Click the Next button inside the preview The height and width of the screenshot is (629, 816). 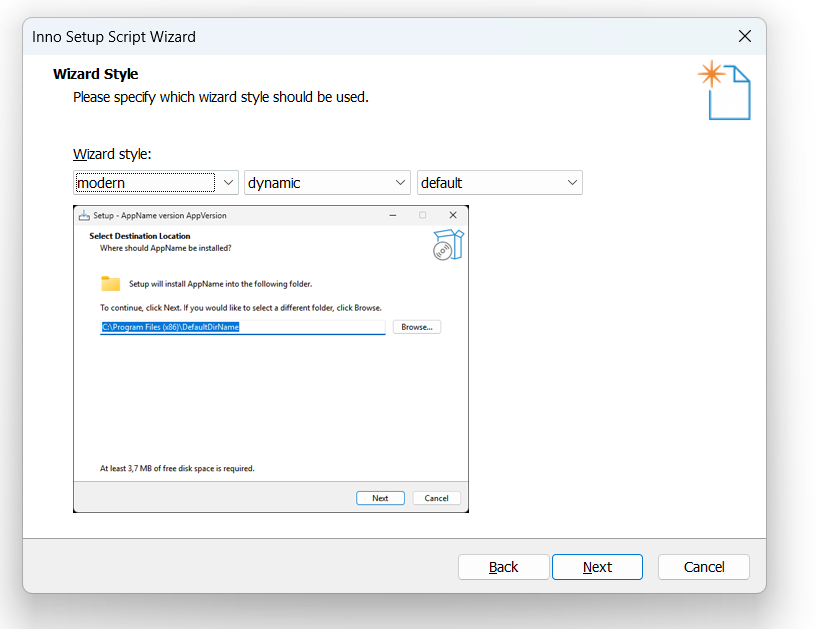[380, 498]
